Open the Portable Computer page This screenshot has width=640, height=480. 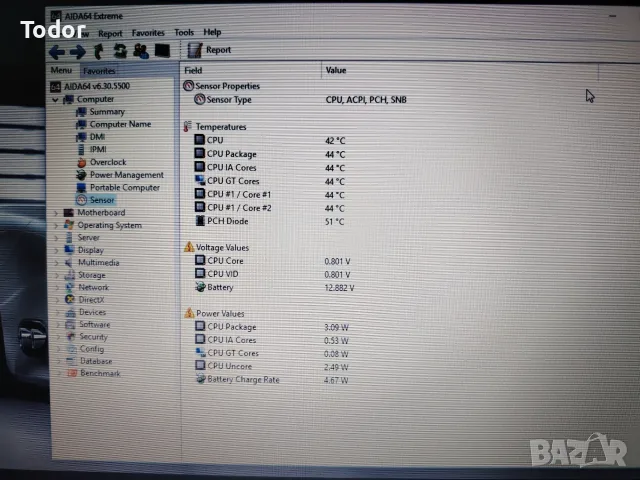tap(118, 187)
